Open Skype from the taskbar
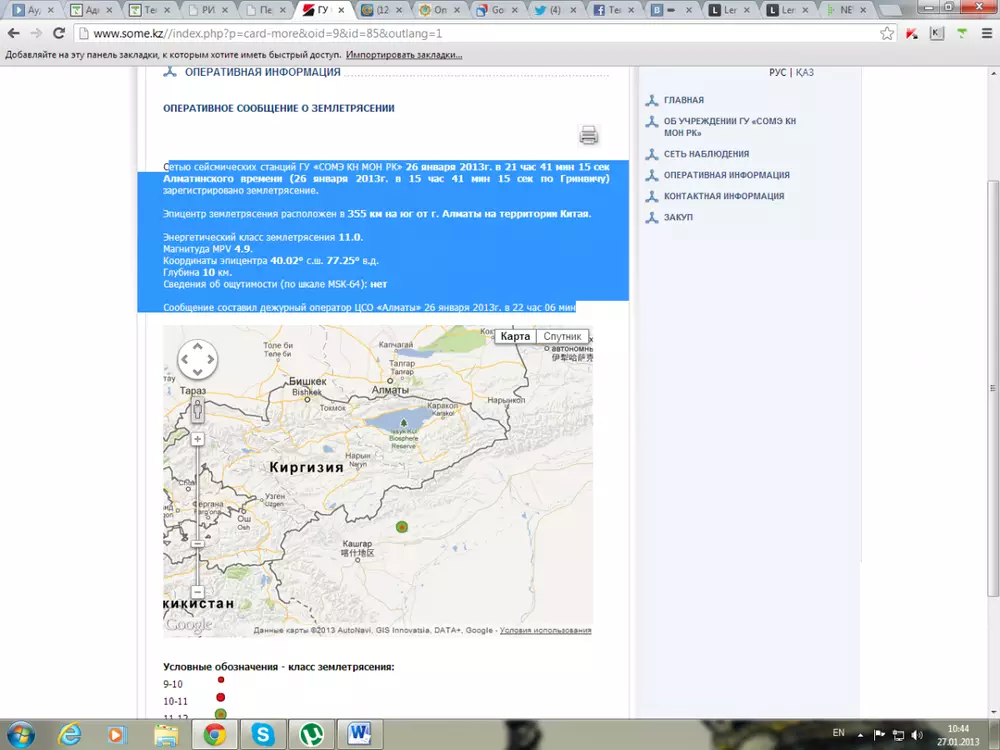 263,735
